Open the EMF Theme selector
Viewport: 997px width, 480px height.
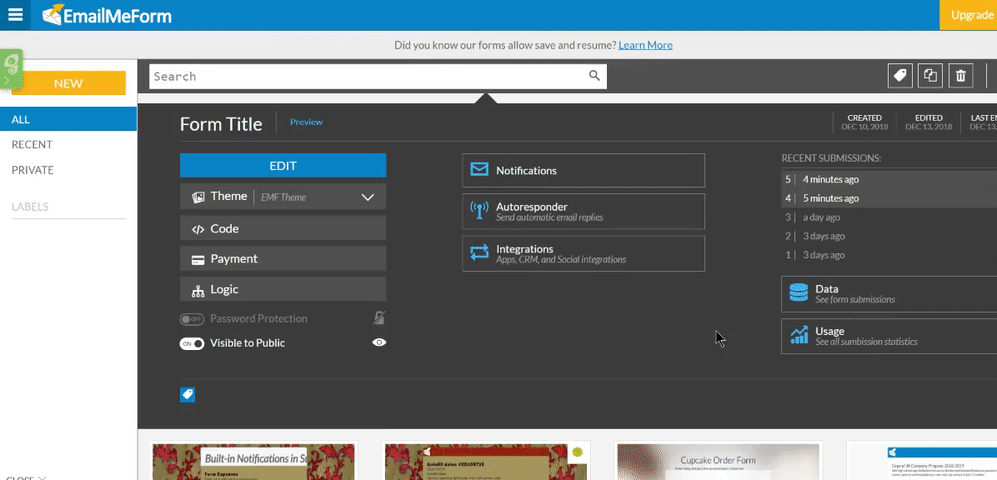tap(284, 197)
